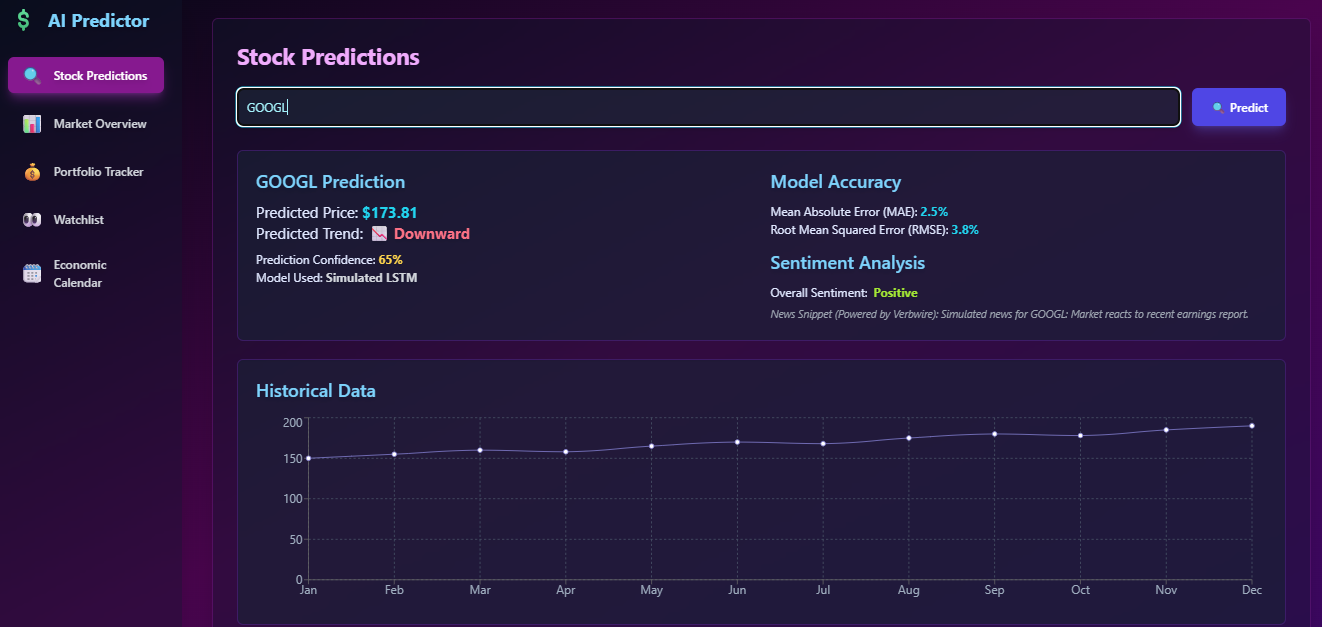
Task: Select the crystal ball Stock Predictions icon
Action: [x=31, y=75]
